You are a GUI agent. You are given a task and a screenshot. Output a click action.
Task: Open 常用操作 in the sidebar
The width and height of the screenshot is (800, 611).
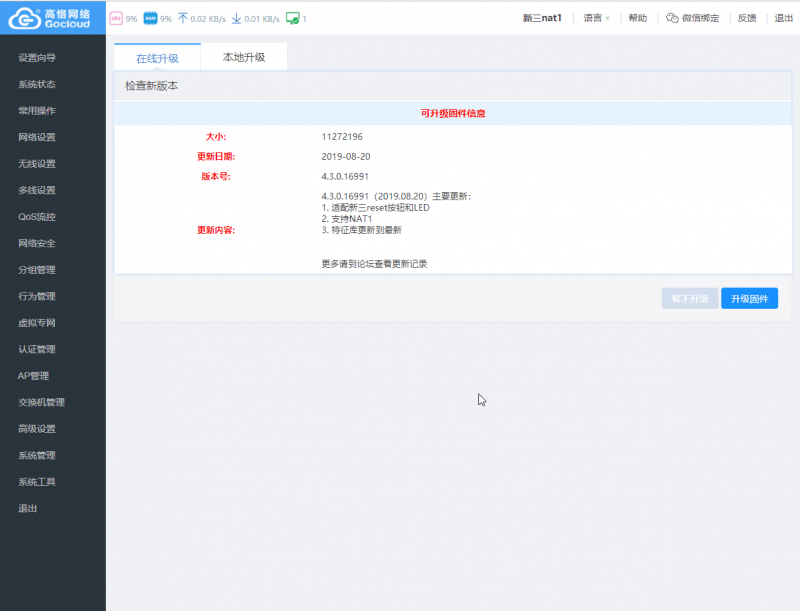(x=37, y=111)
